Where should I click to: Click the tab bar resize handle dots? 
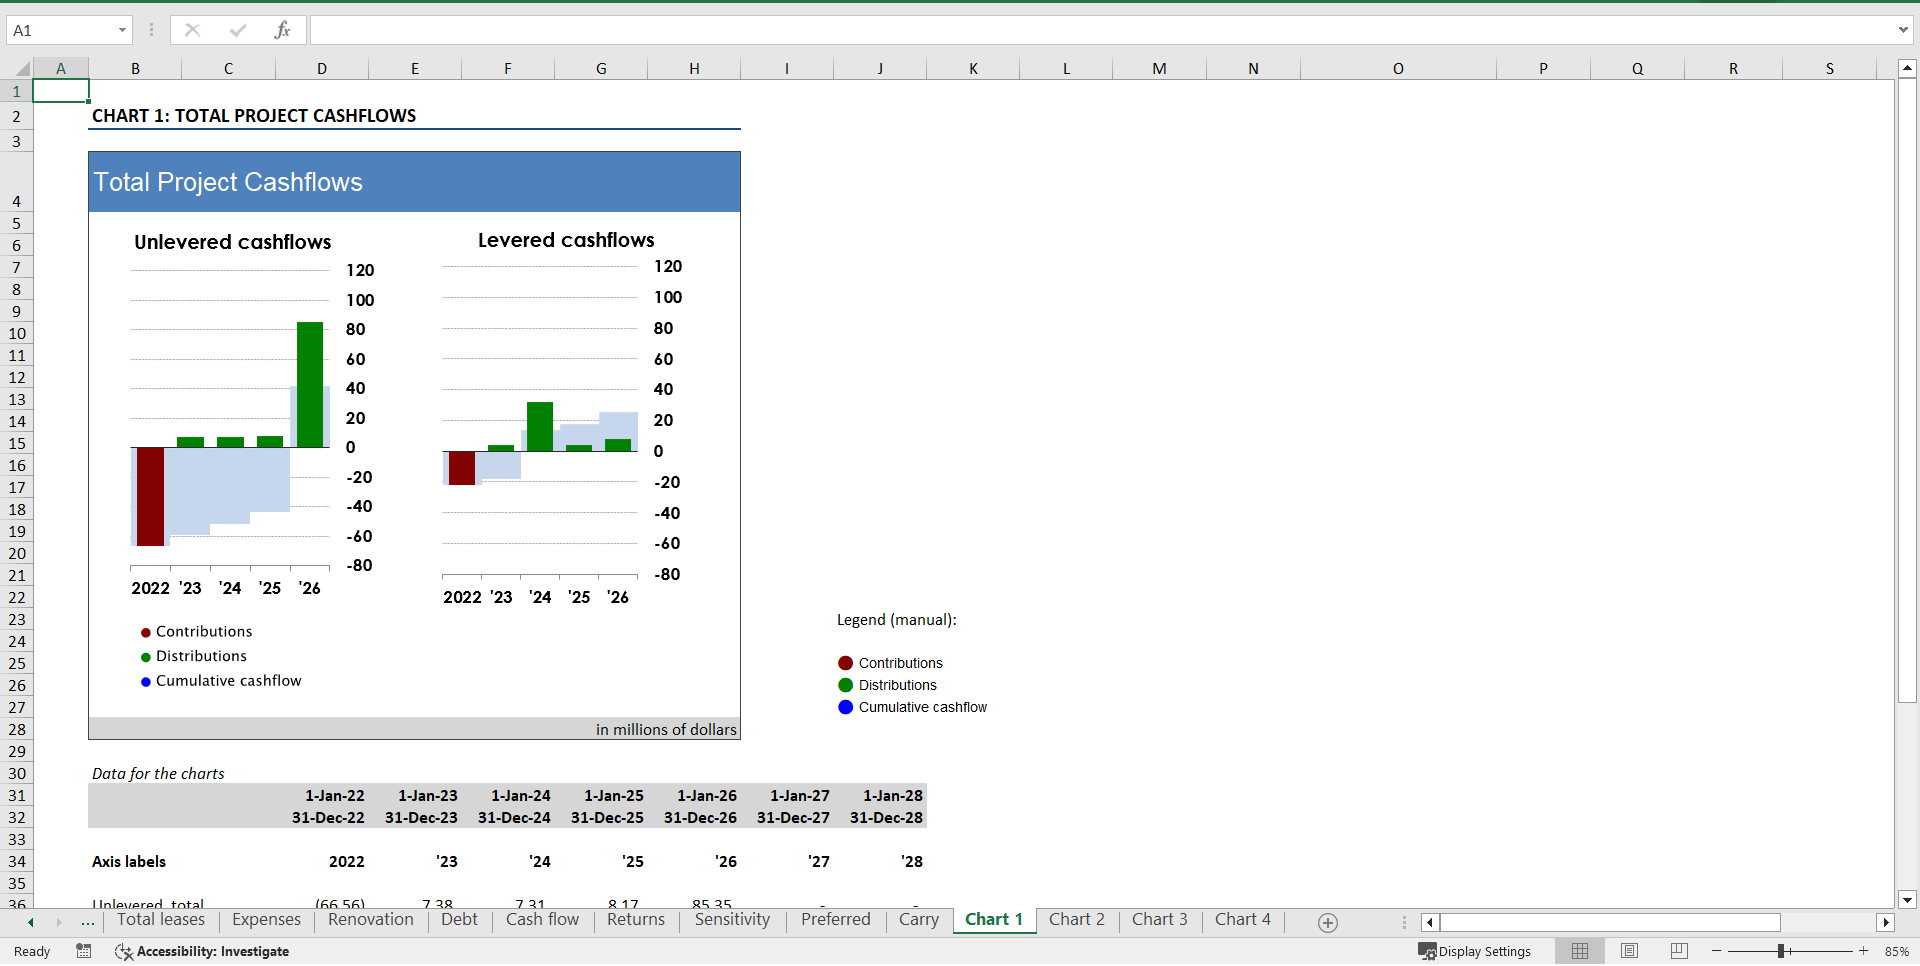tap(1404, 923)
